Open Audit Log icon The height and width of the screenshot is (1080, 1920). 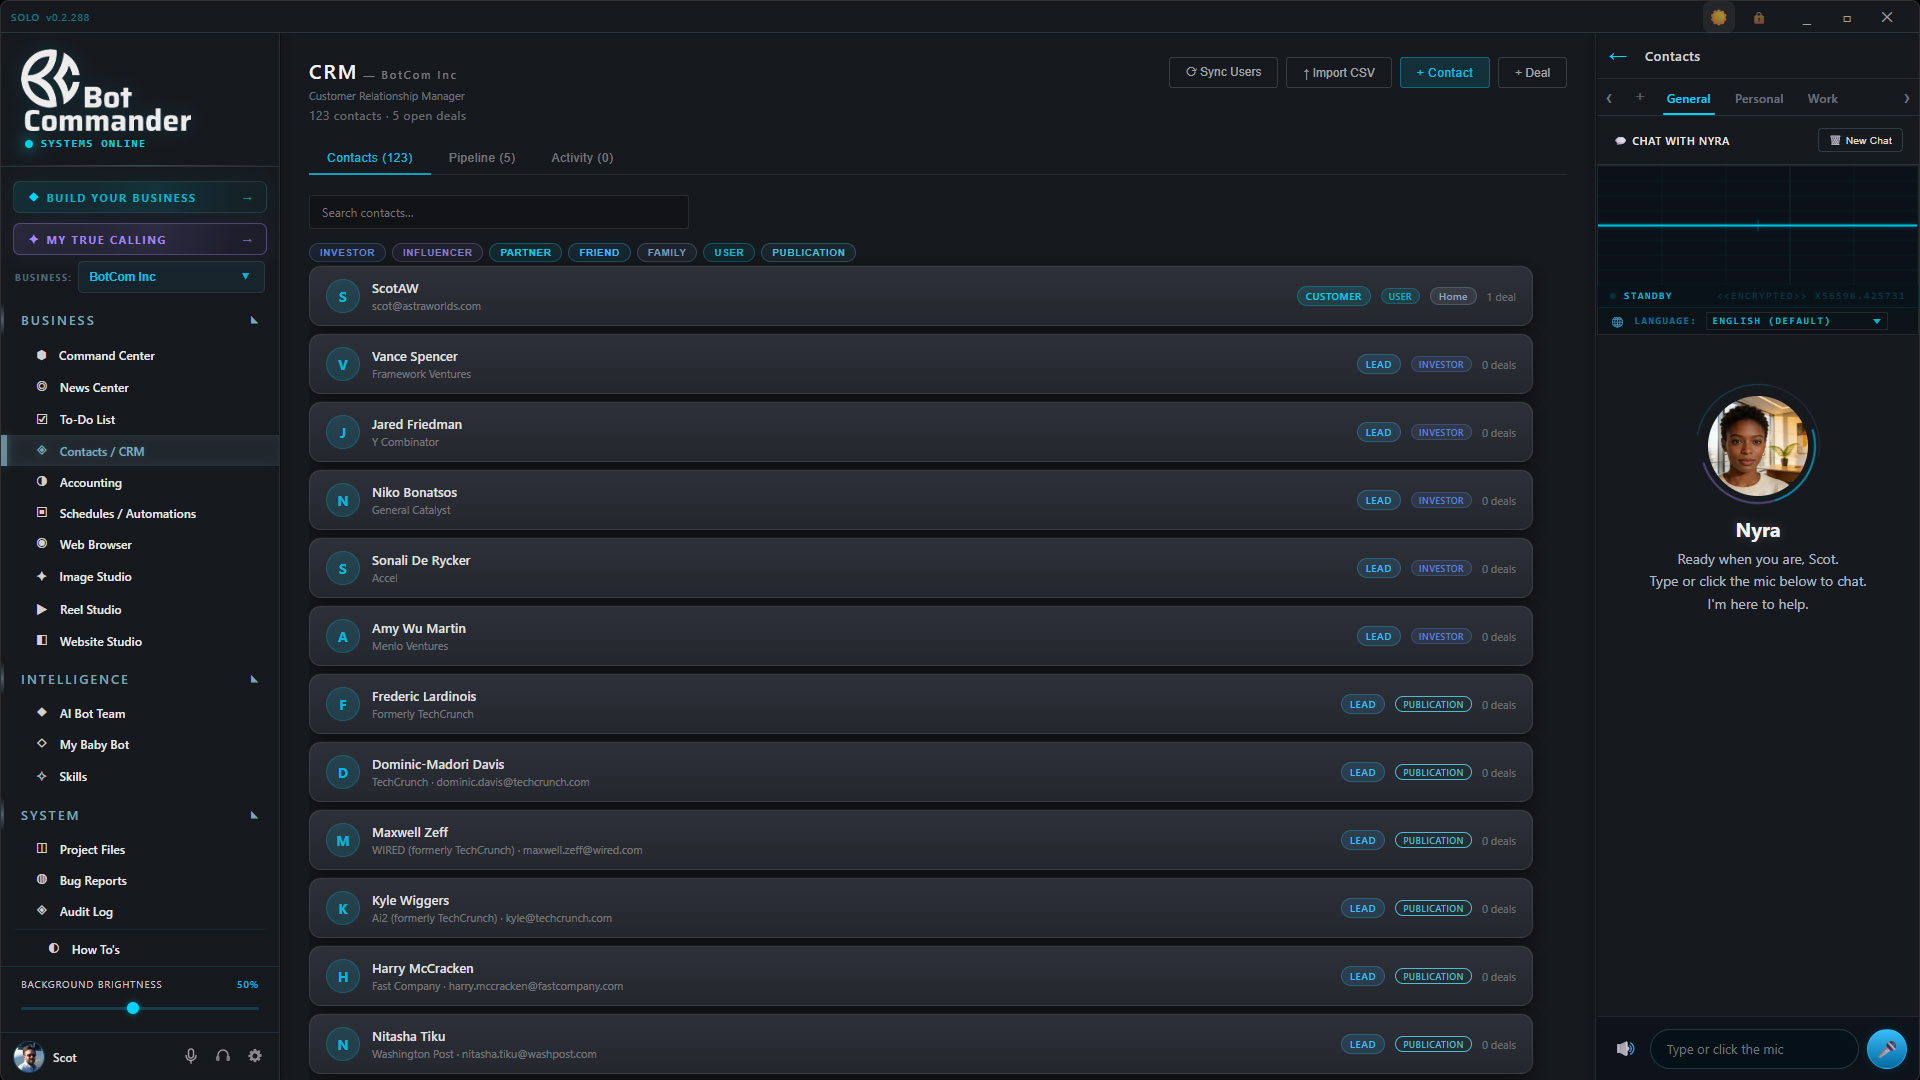pos(42,912)
